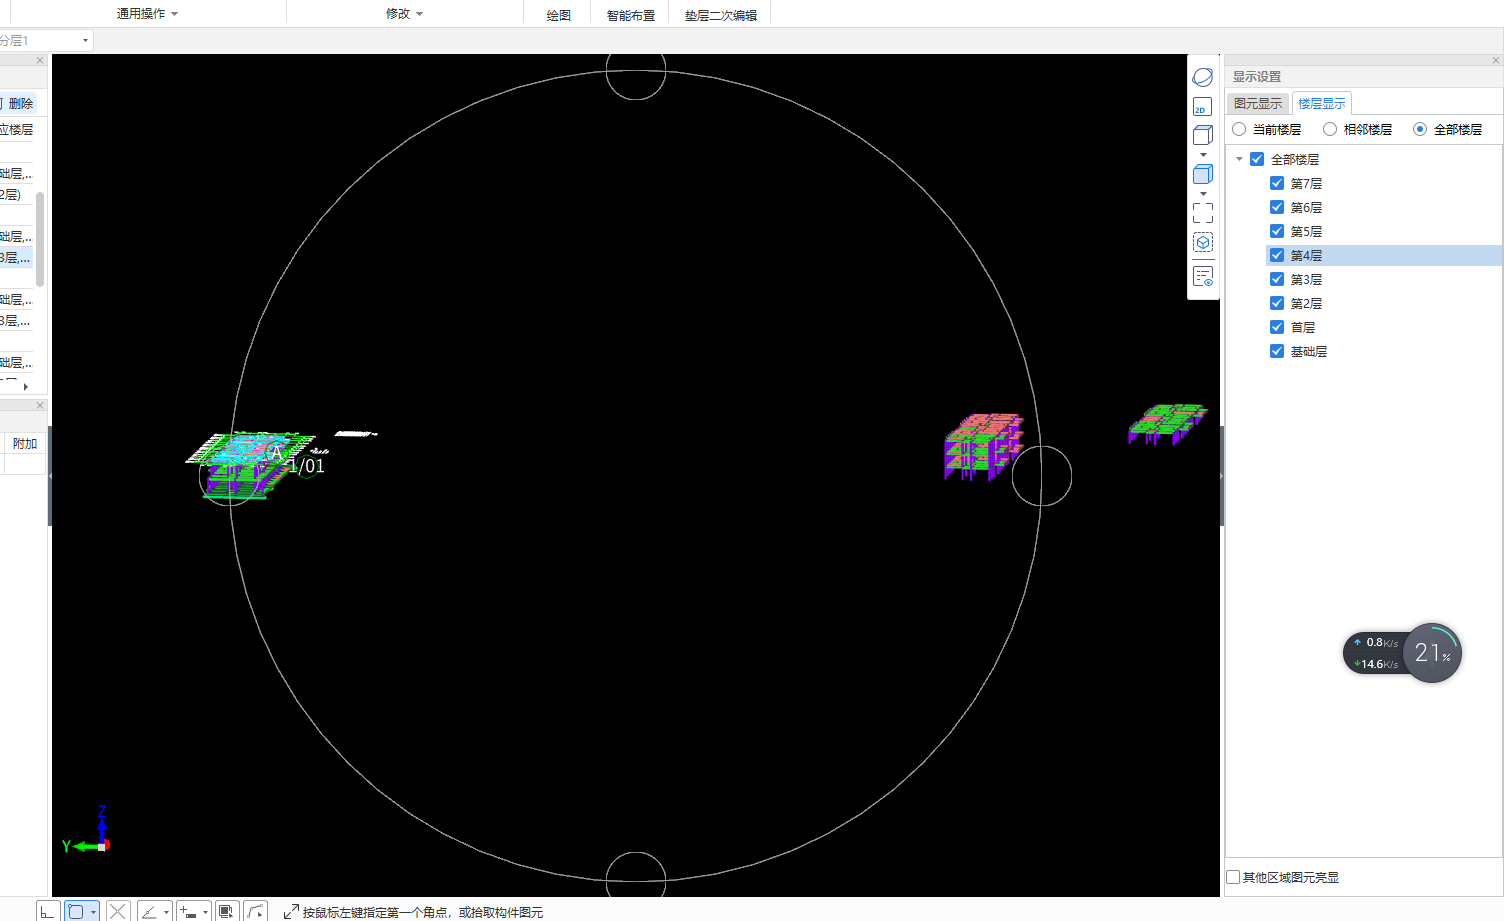The width and height of the screenshot is (1504, 921).
Task: Click the network speed widget showing 21%
Action: coord(1402,653)
